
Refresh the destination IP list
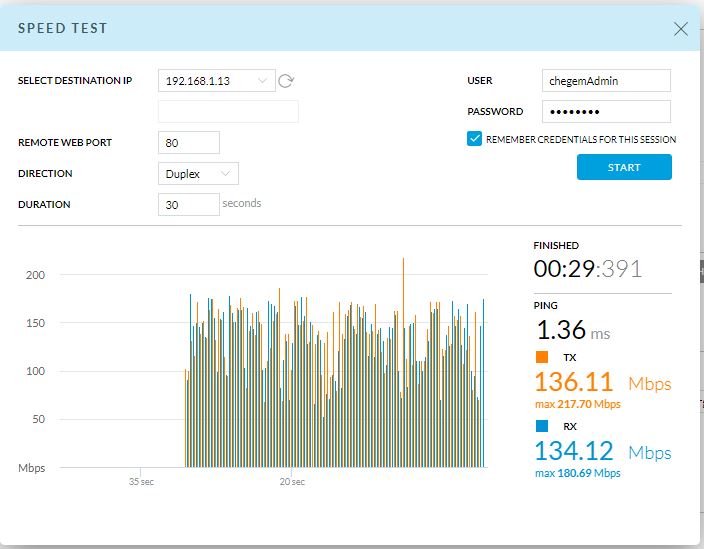286,81
